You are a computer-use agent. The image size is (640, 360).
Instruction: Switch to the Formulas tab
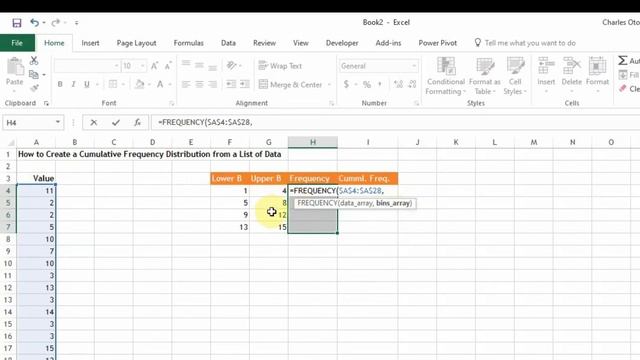click(189, 43)
